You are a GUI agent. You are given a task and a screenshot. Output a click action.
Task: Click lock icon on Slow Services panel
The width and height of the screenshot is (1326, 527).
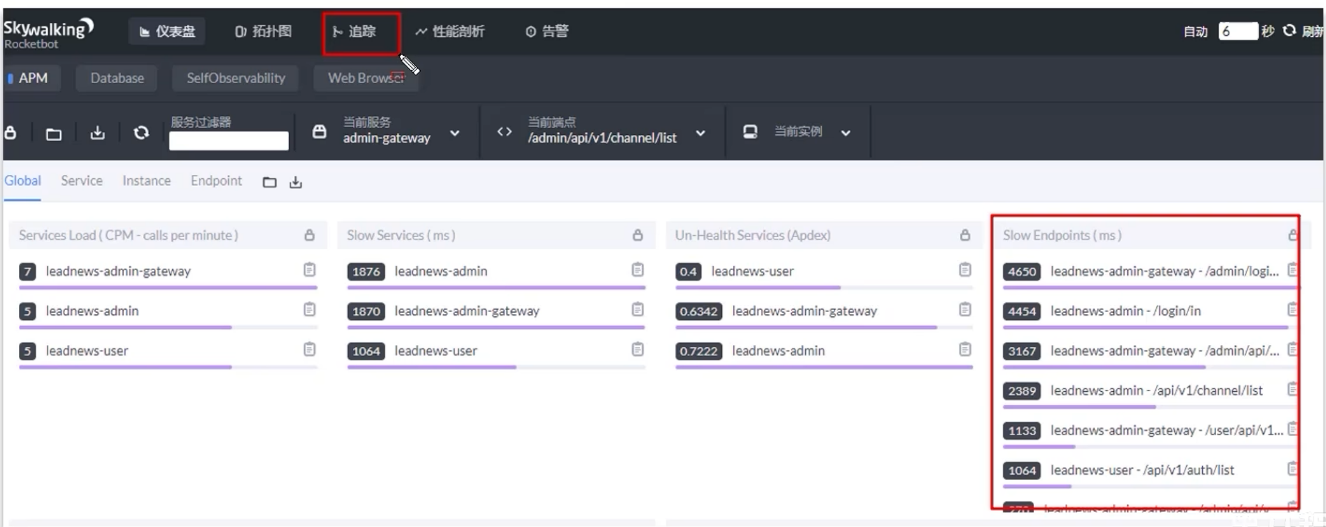pyautogui.click(x=637, y=236)
